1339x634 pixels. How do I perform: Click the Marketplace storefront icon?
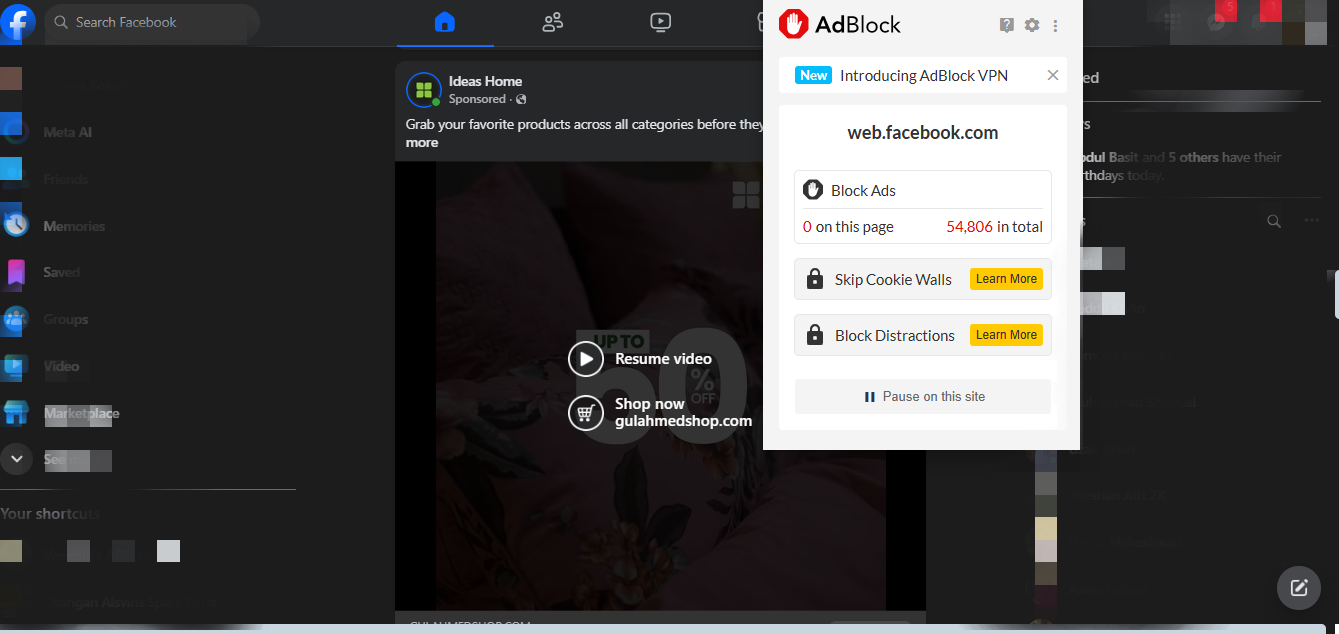(15, 413)
